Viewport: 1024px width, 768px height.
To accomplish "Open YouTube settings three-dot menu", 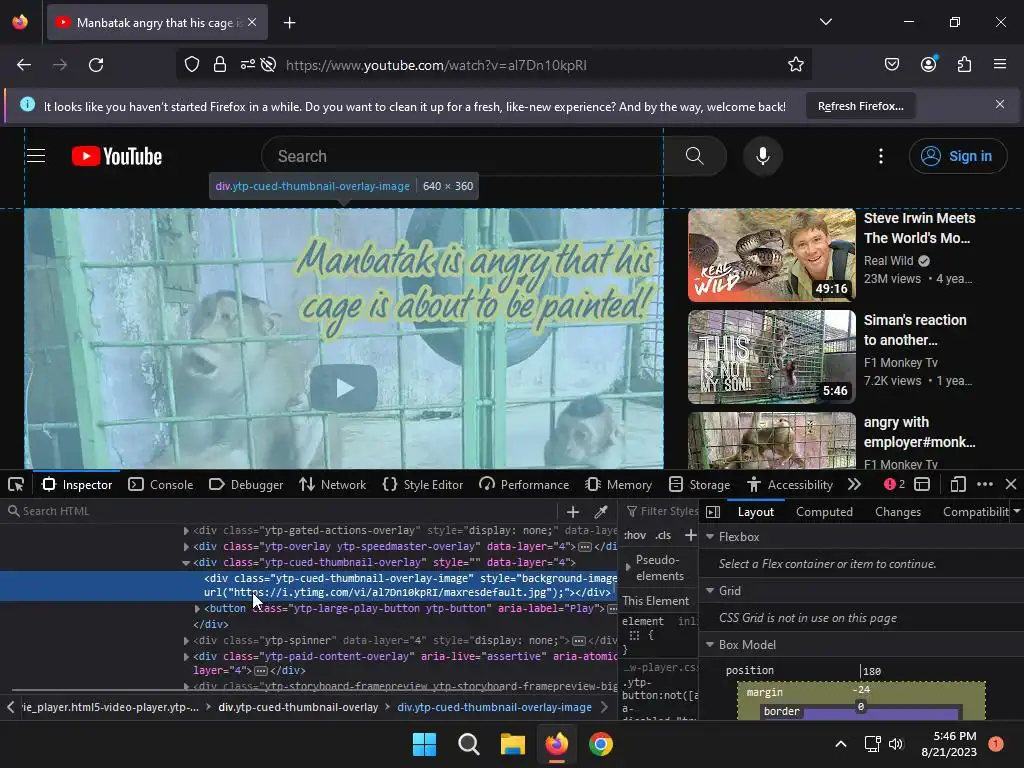I will click(x=881, y=156).
